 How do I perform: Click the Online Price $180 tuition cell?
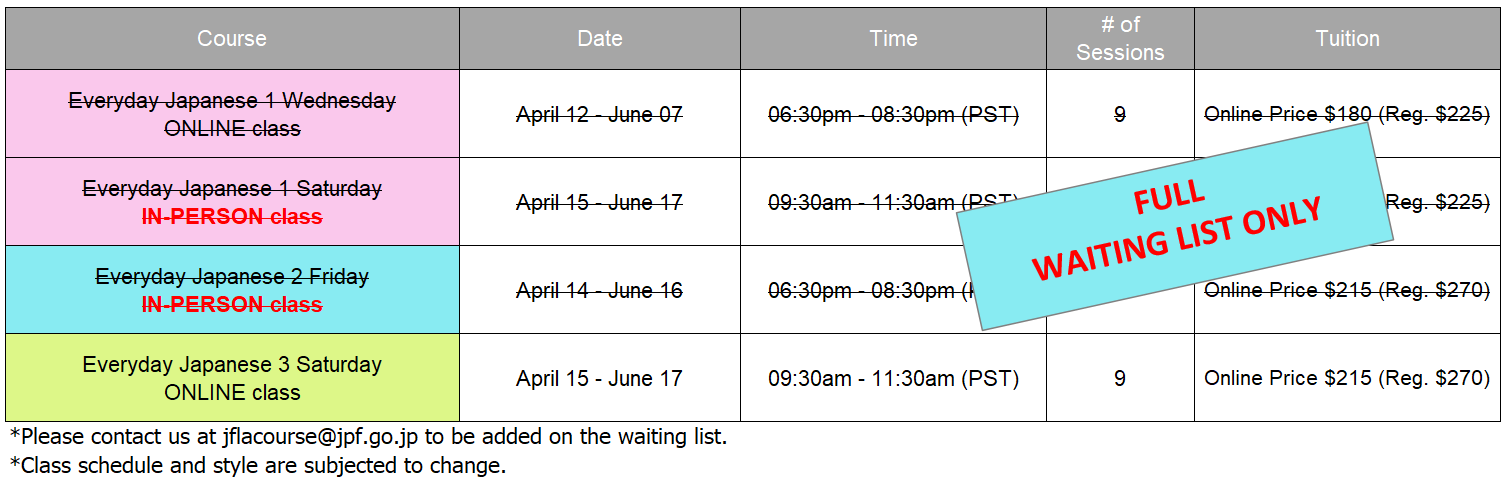tap(1347, 114)
